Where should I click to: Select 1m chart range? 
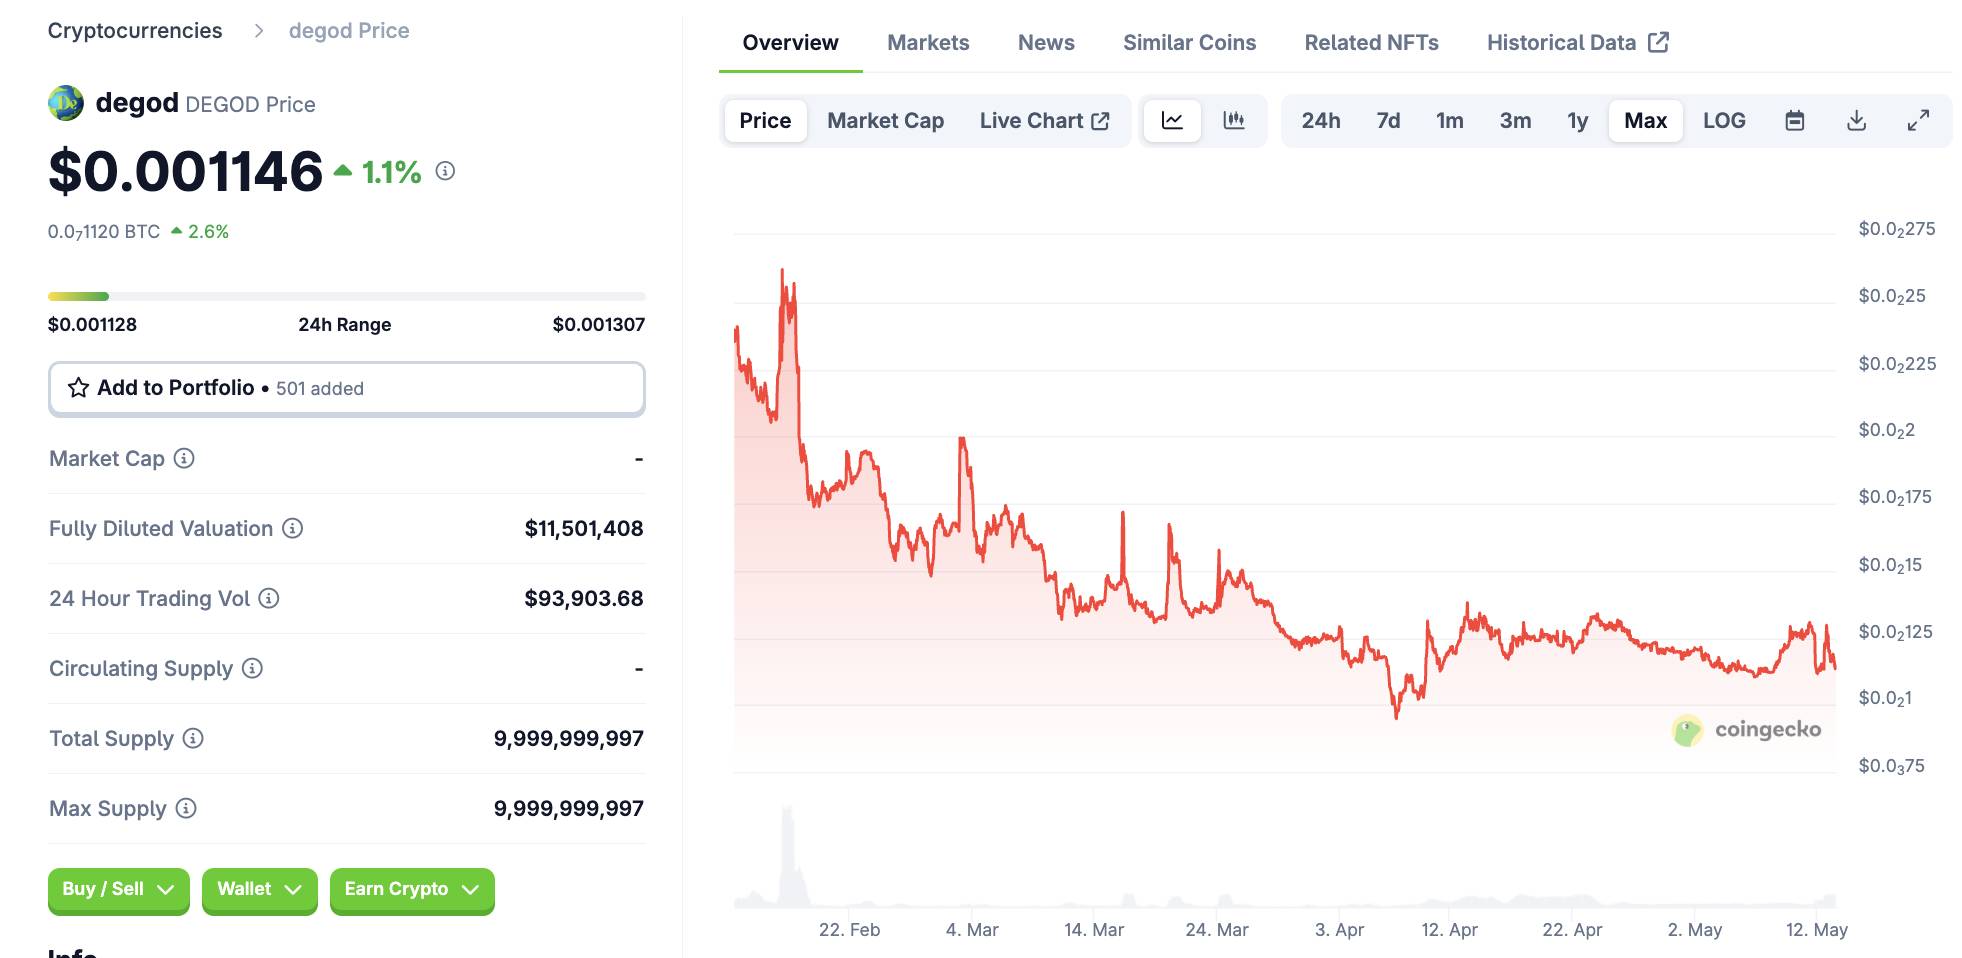pyautogui.click(x=1449, y=121)
